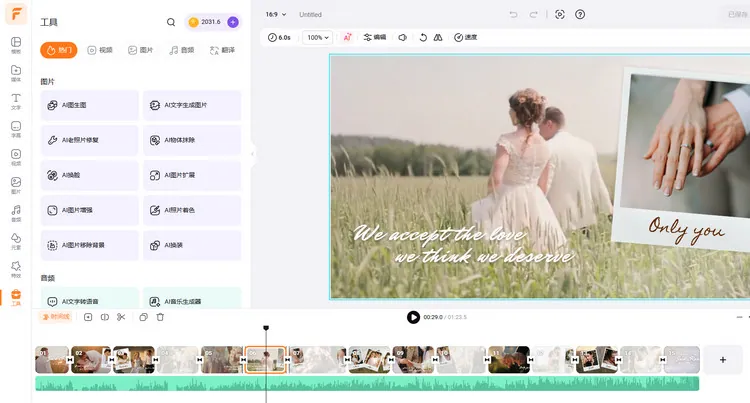Click the play button
This screenshot has width=750, height=403.
[x=413, y=317]
